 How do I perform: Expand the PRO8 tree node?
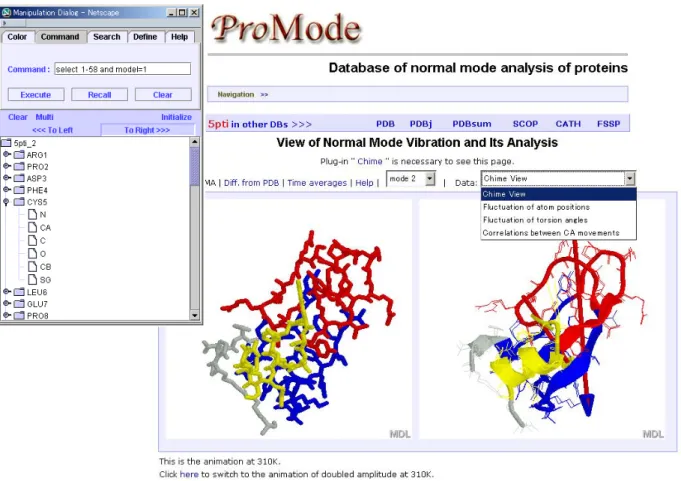click(7, 316)
